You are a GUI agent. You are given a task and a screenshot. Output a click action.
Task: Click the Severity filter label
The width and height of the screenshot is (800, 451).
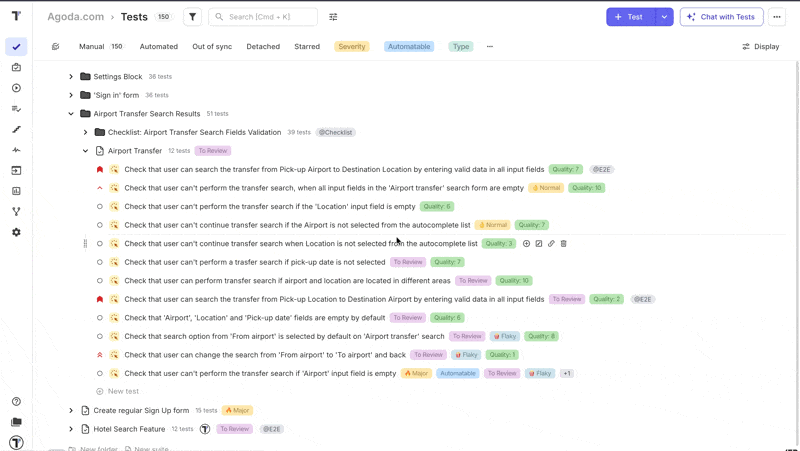point(352,46)
